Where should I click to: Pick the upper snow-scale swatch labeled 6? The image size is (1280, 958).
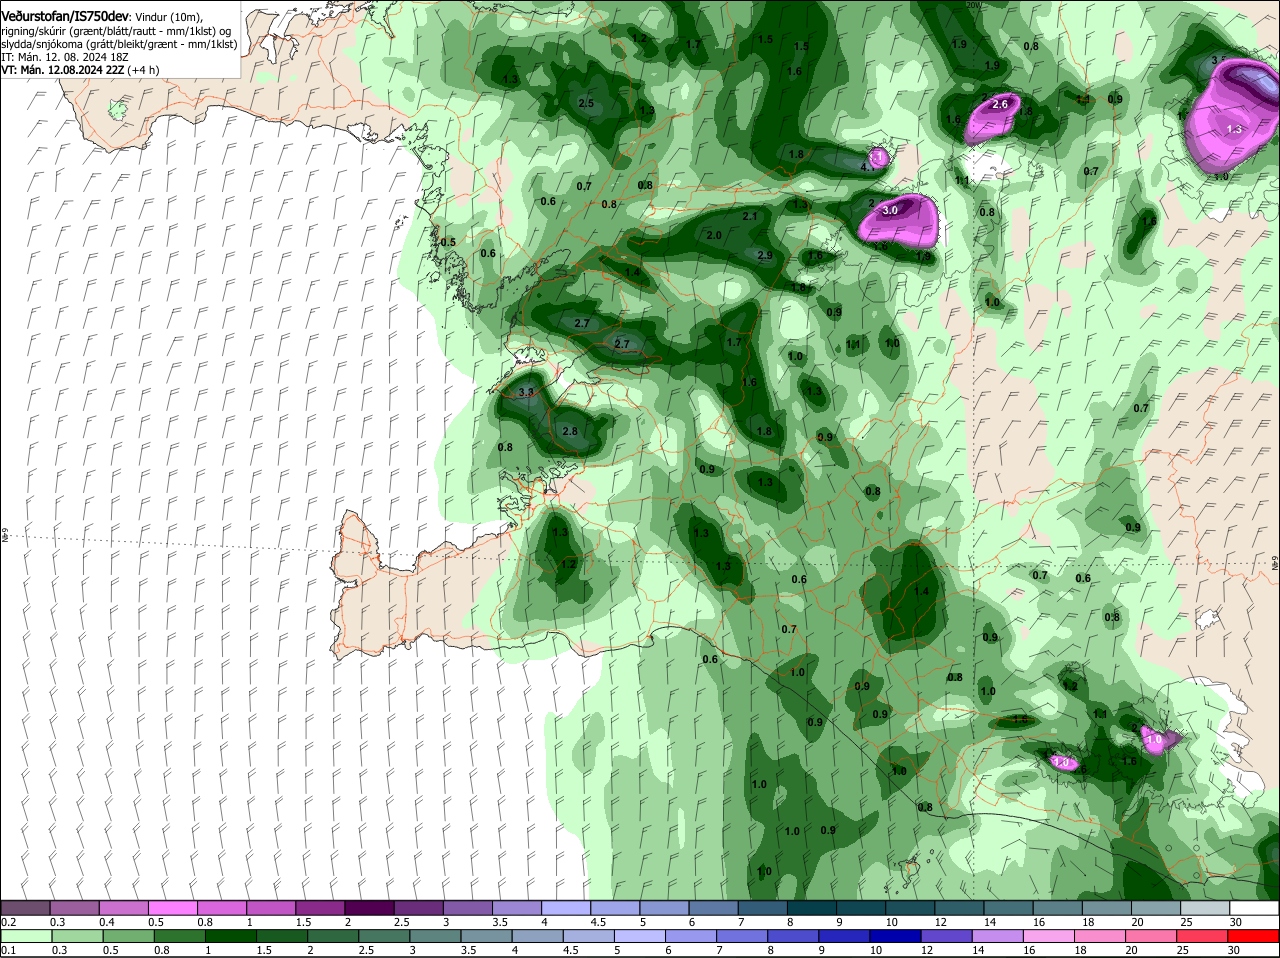point(714,907)
